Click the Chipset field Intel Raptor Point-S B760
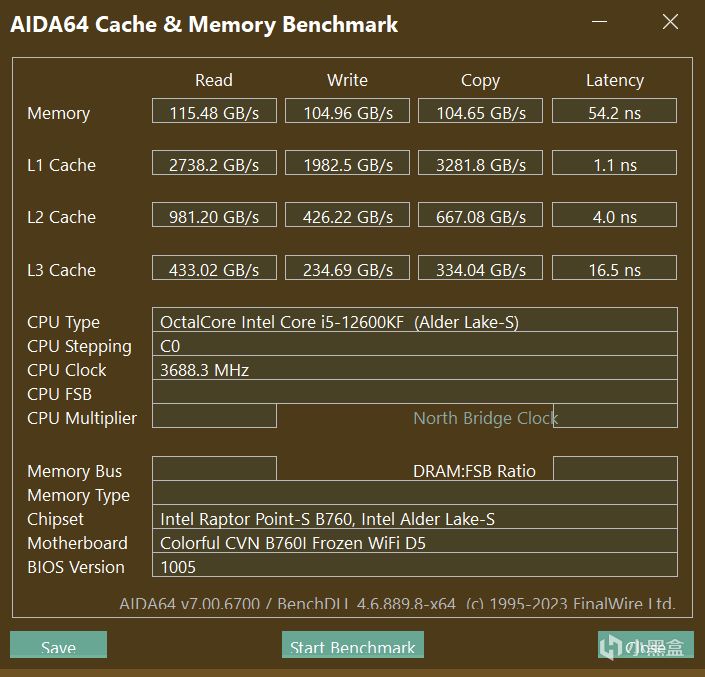 [x=415, y=517]
